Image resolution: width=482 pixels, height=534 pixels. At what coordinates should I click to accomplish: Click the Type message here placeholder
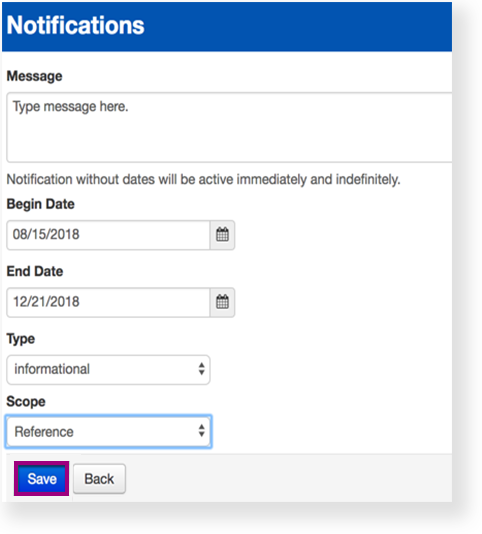click(71, 107)
